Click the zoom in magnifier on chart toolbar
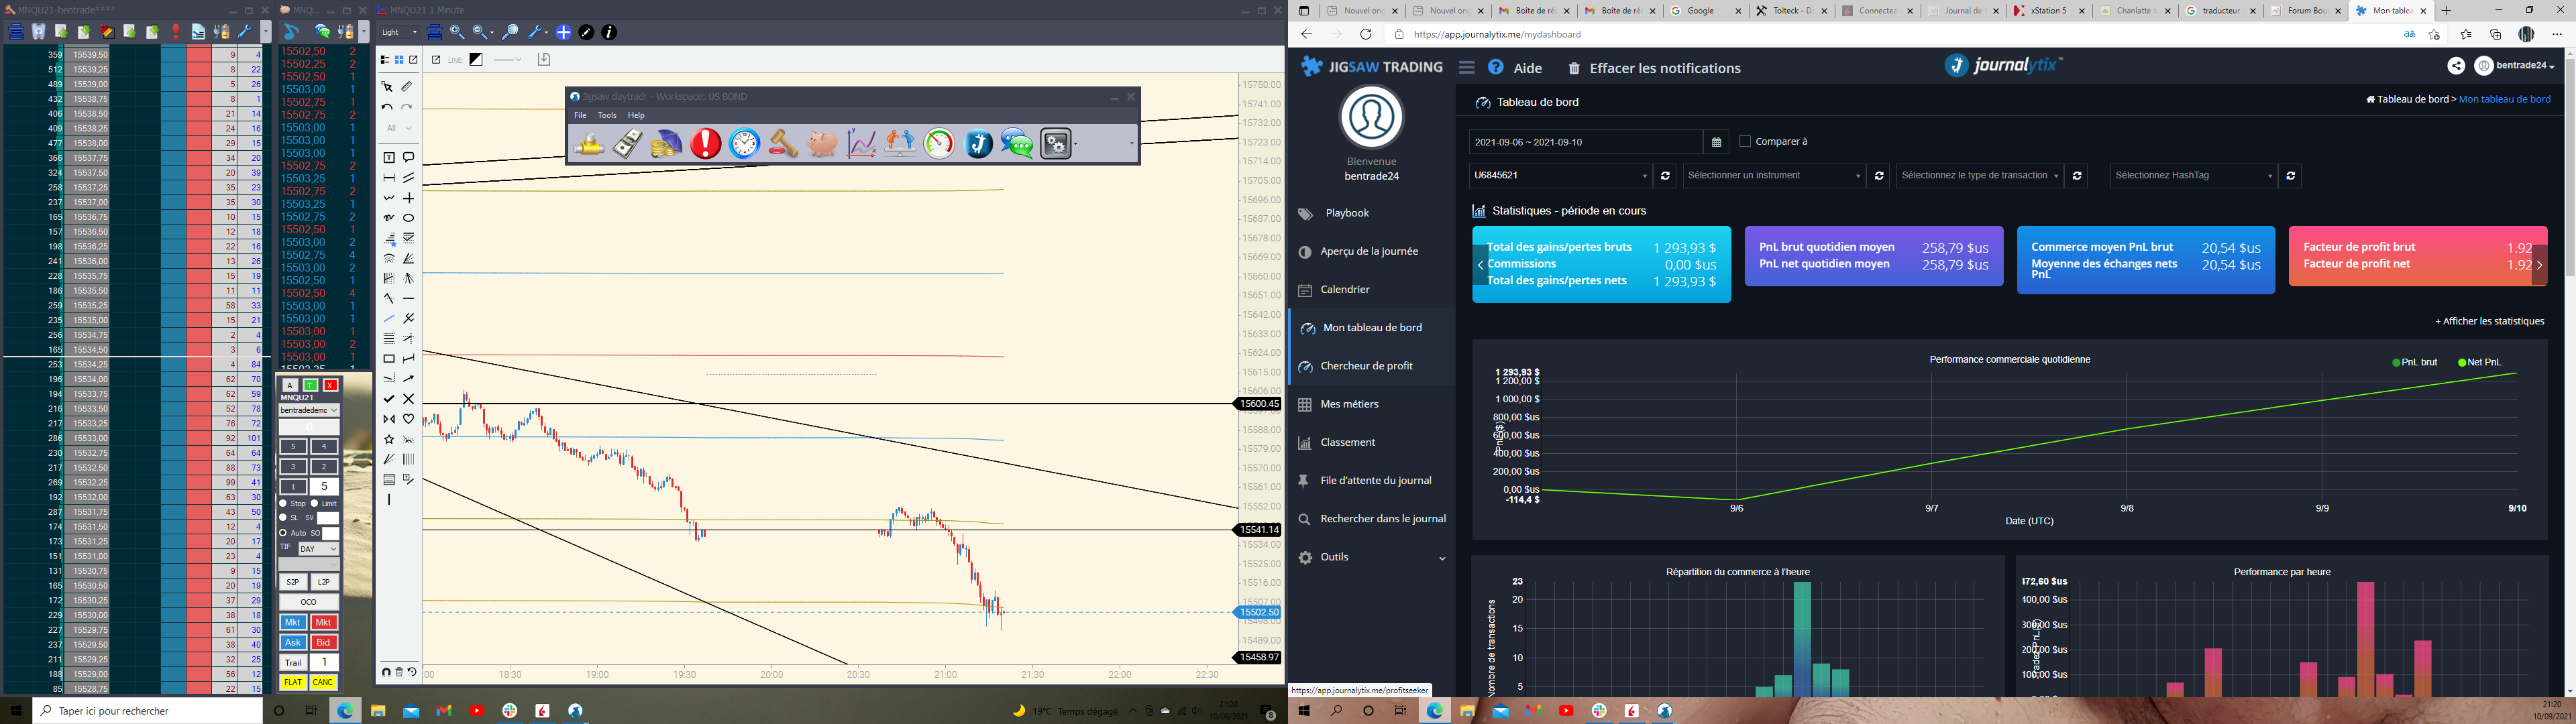 tap(457, 32)
